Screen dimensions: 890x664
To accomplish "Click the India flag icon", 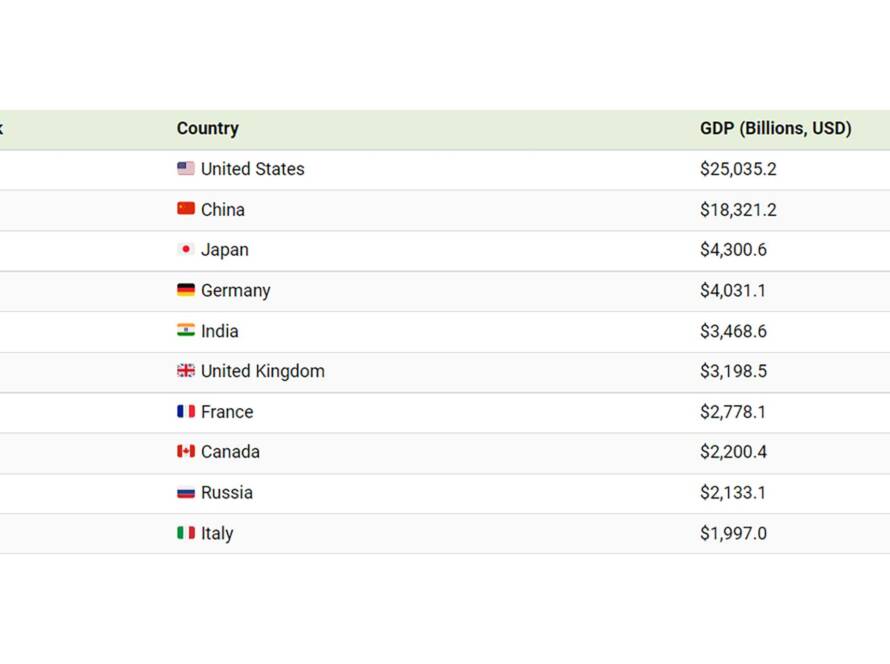I will pyautogui.click(x=186, y=330).
